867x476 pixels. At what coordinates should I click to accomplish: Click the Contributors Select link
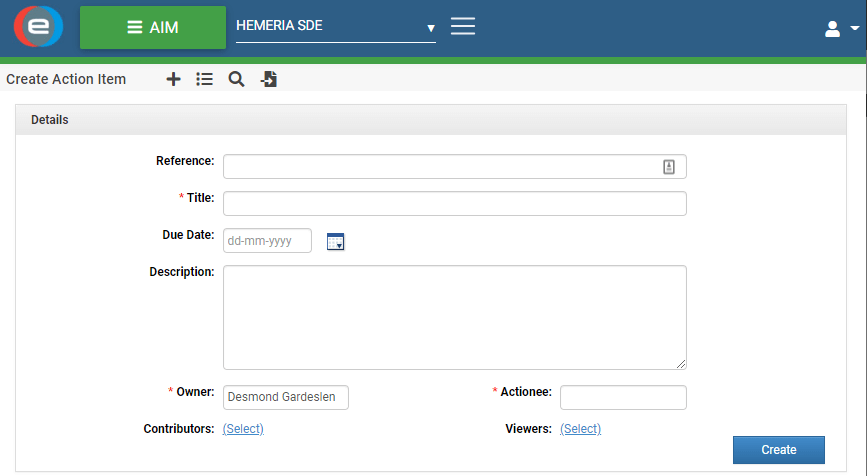click(x=243, y=429)
